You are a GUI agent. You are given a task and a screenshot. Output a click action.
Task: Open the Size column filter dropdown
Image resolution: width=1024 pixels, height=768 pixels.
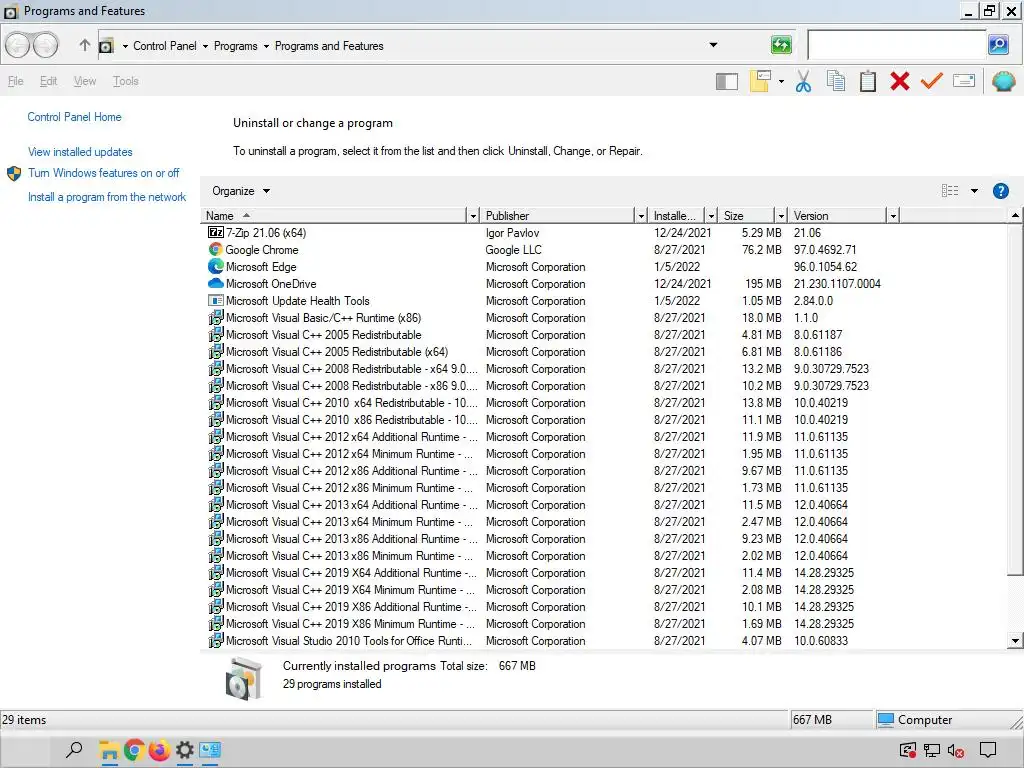click(x=780, y=216)
